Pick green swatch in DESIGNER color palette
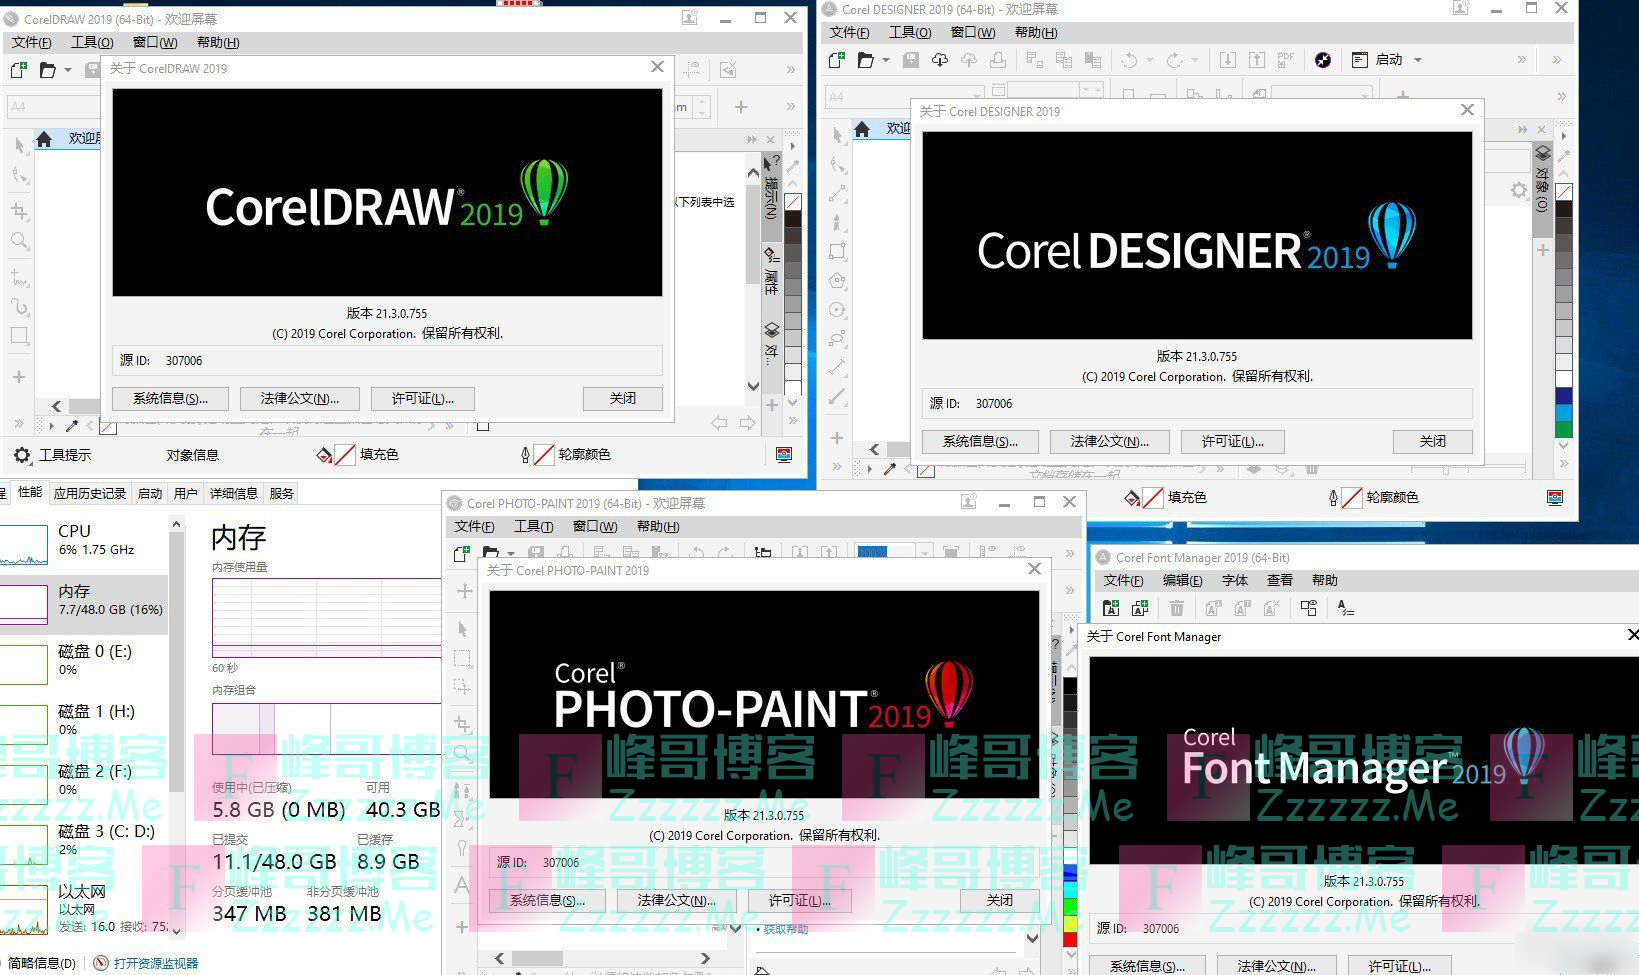 coord(1564,430)
